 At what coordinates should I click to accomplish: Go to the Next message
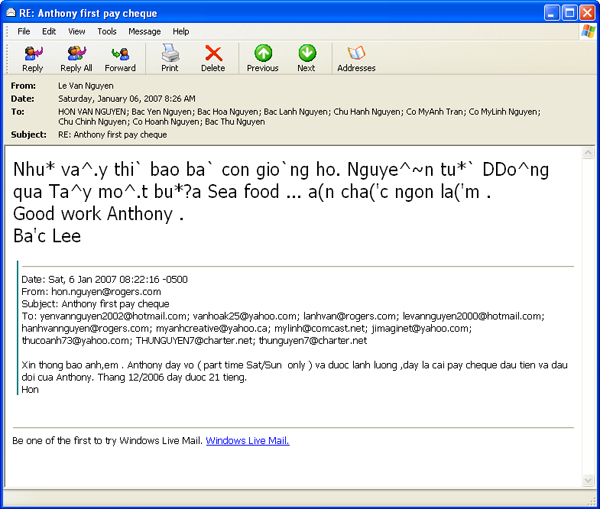(x=307, y=59)
